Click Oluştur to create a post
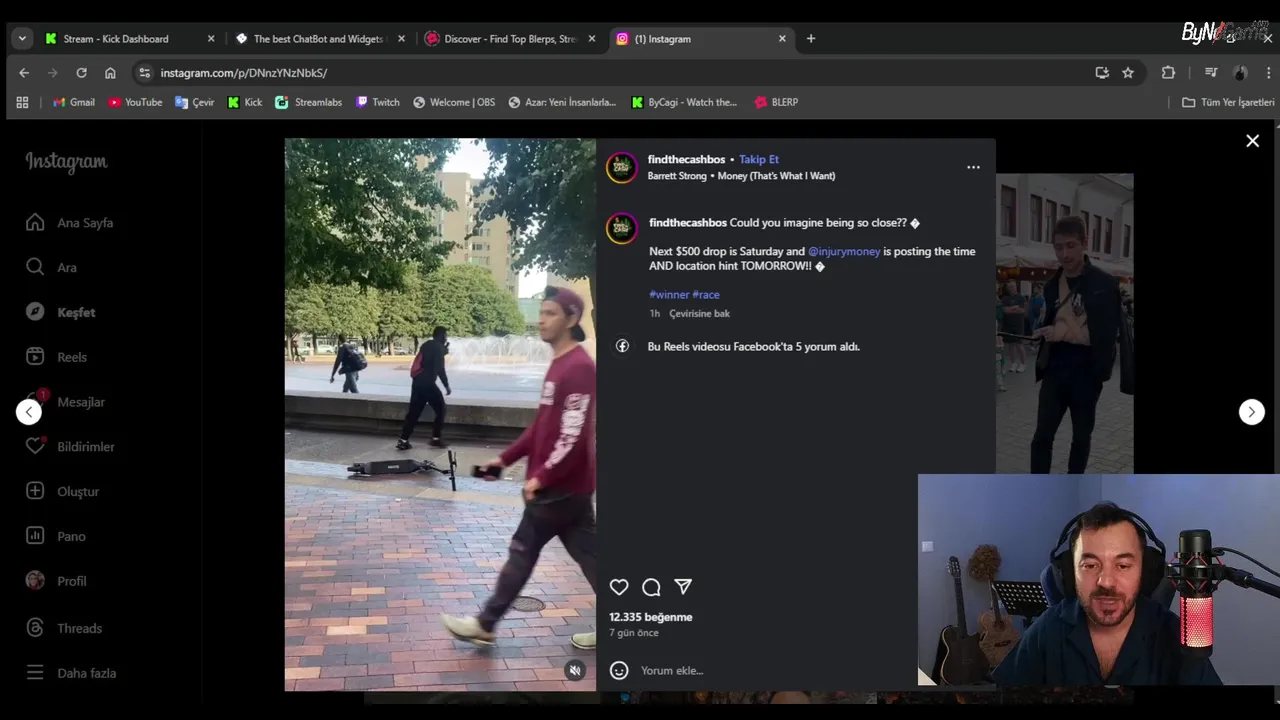1280x720 pixels. [62, 491]
